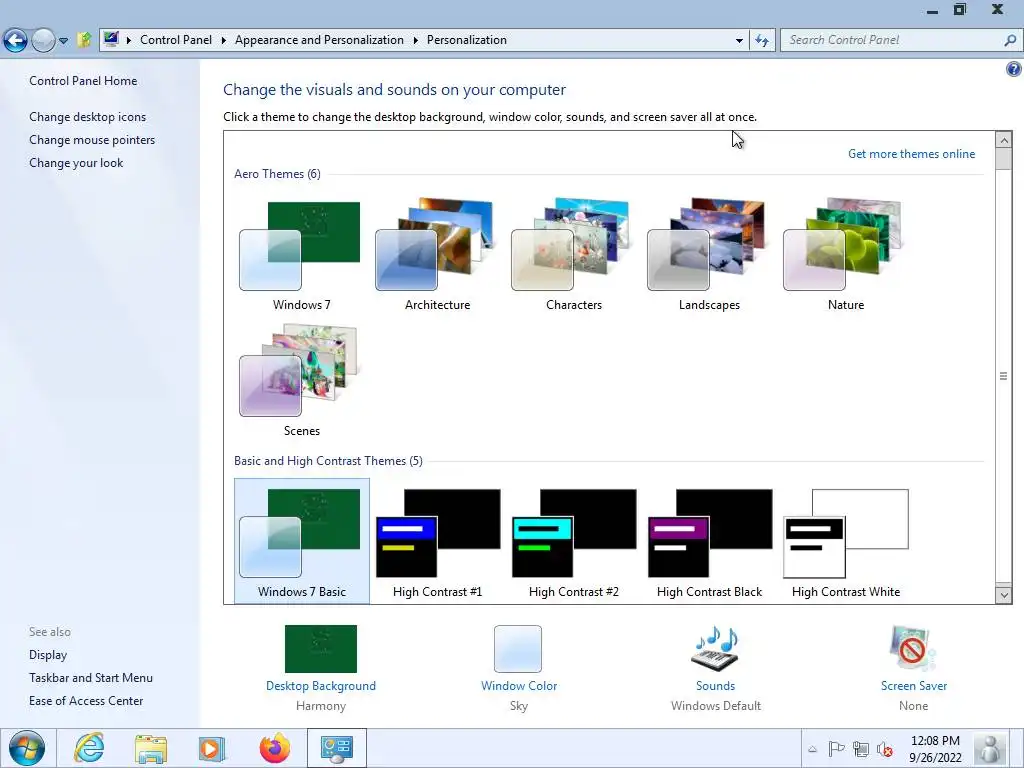Click the Back navigation button
The image size is (1024, 768).
tap(16, 40)
